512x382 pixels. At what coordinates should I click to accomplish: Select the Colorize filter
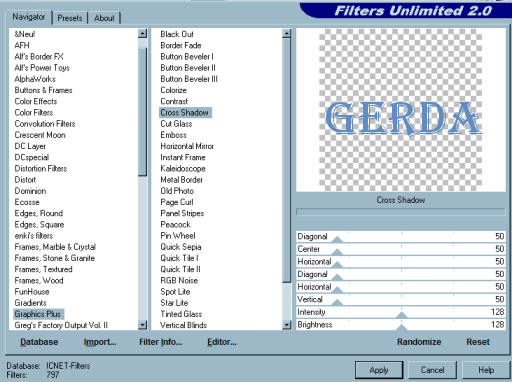(x=173, y=90)
